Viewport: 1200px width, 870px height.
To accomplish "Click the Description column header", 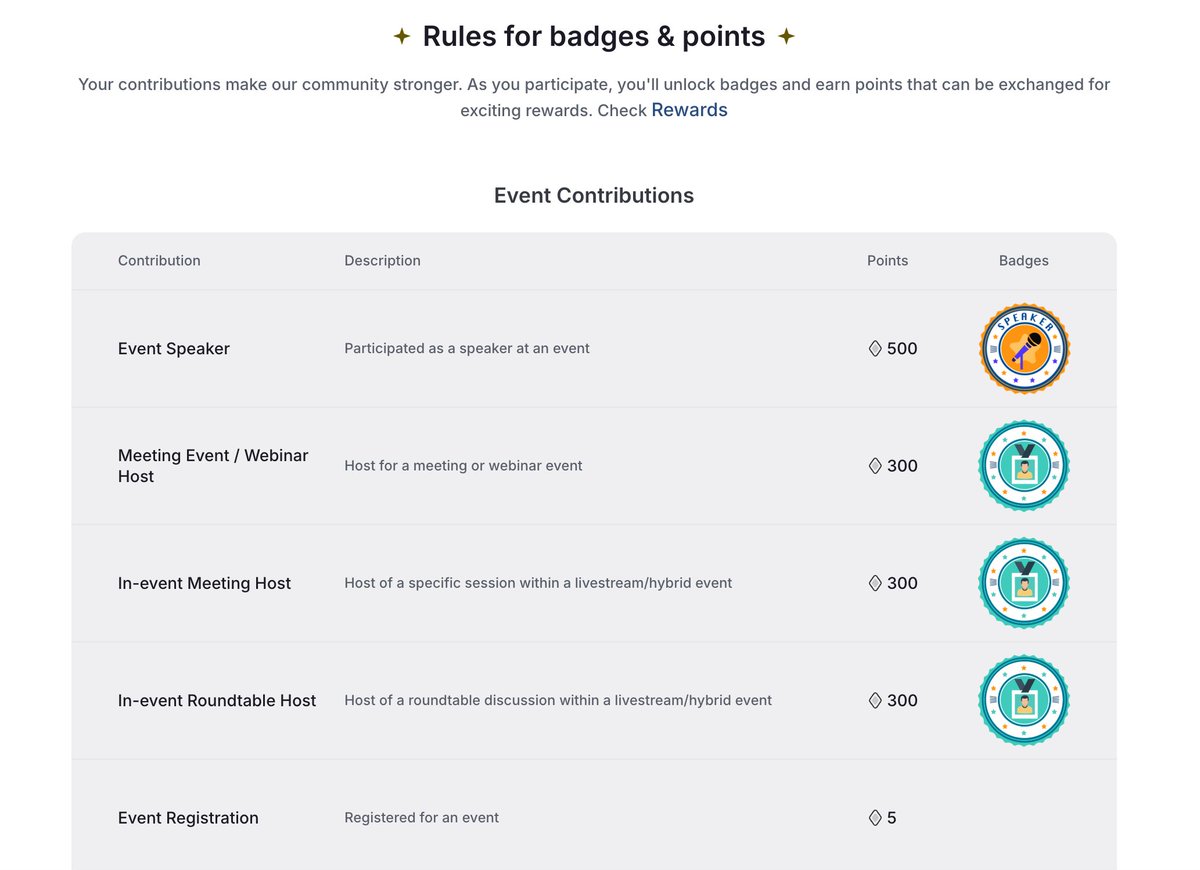I will coord(382,261).
